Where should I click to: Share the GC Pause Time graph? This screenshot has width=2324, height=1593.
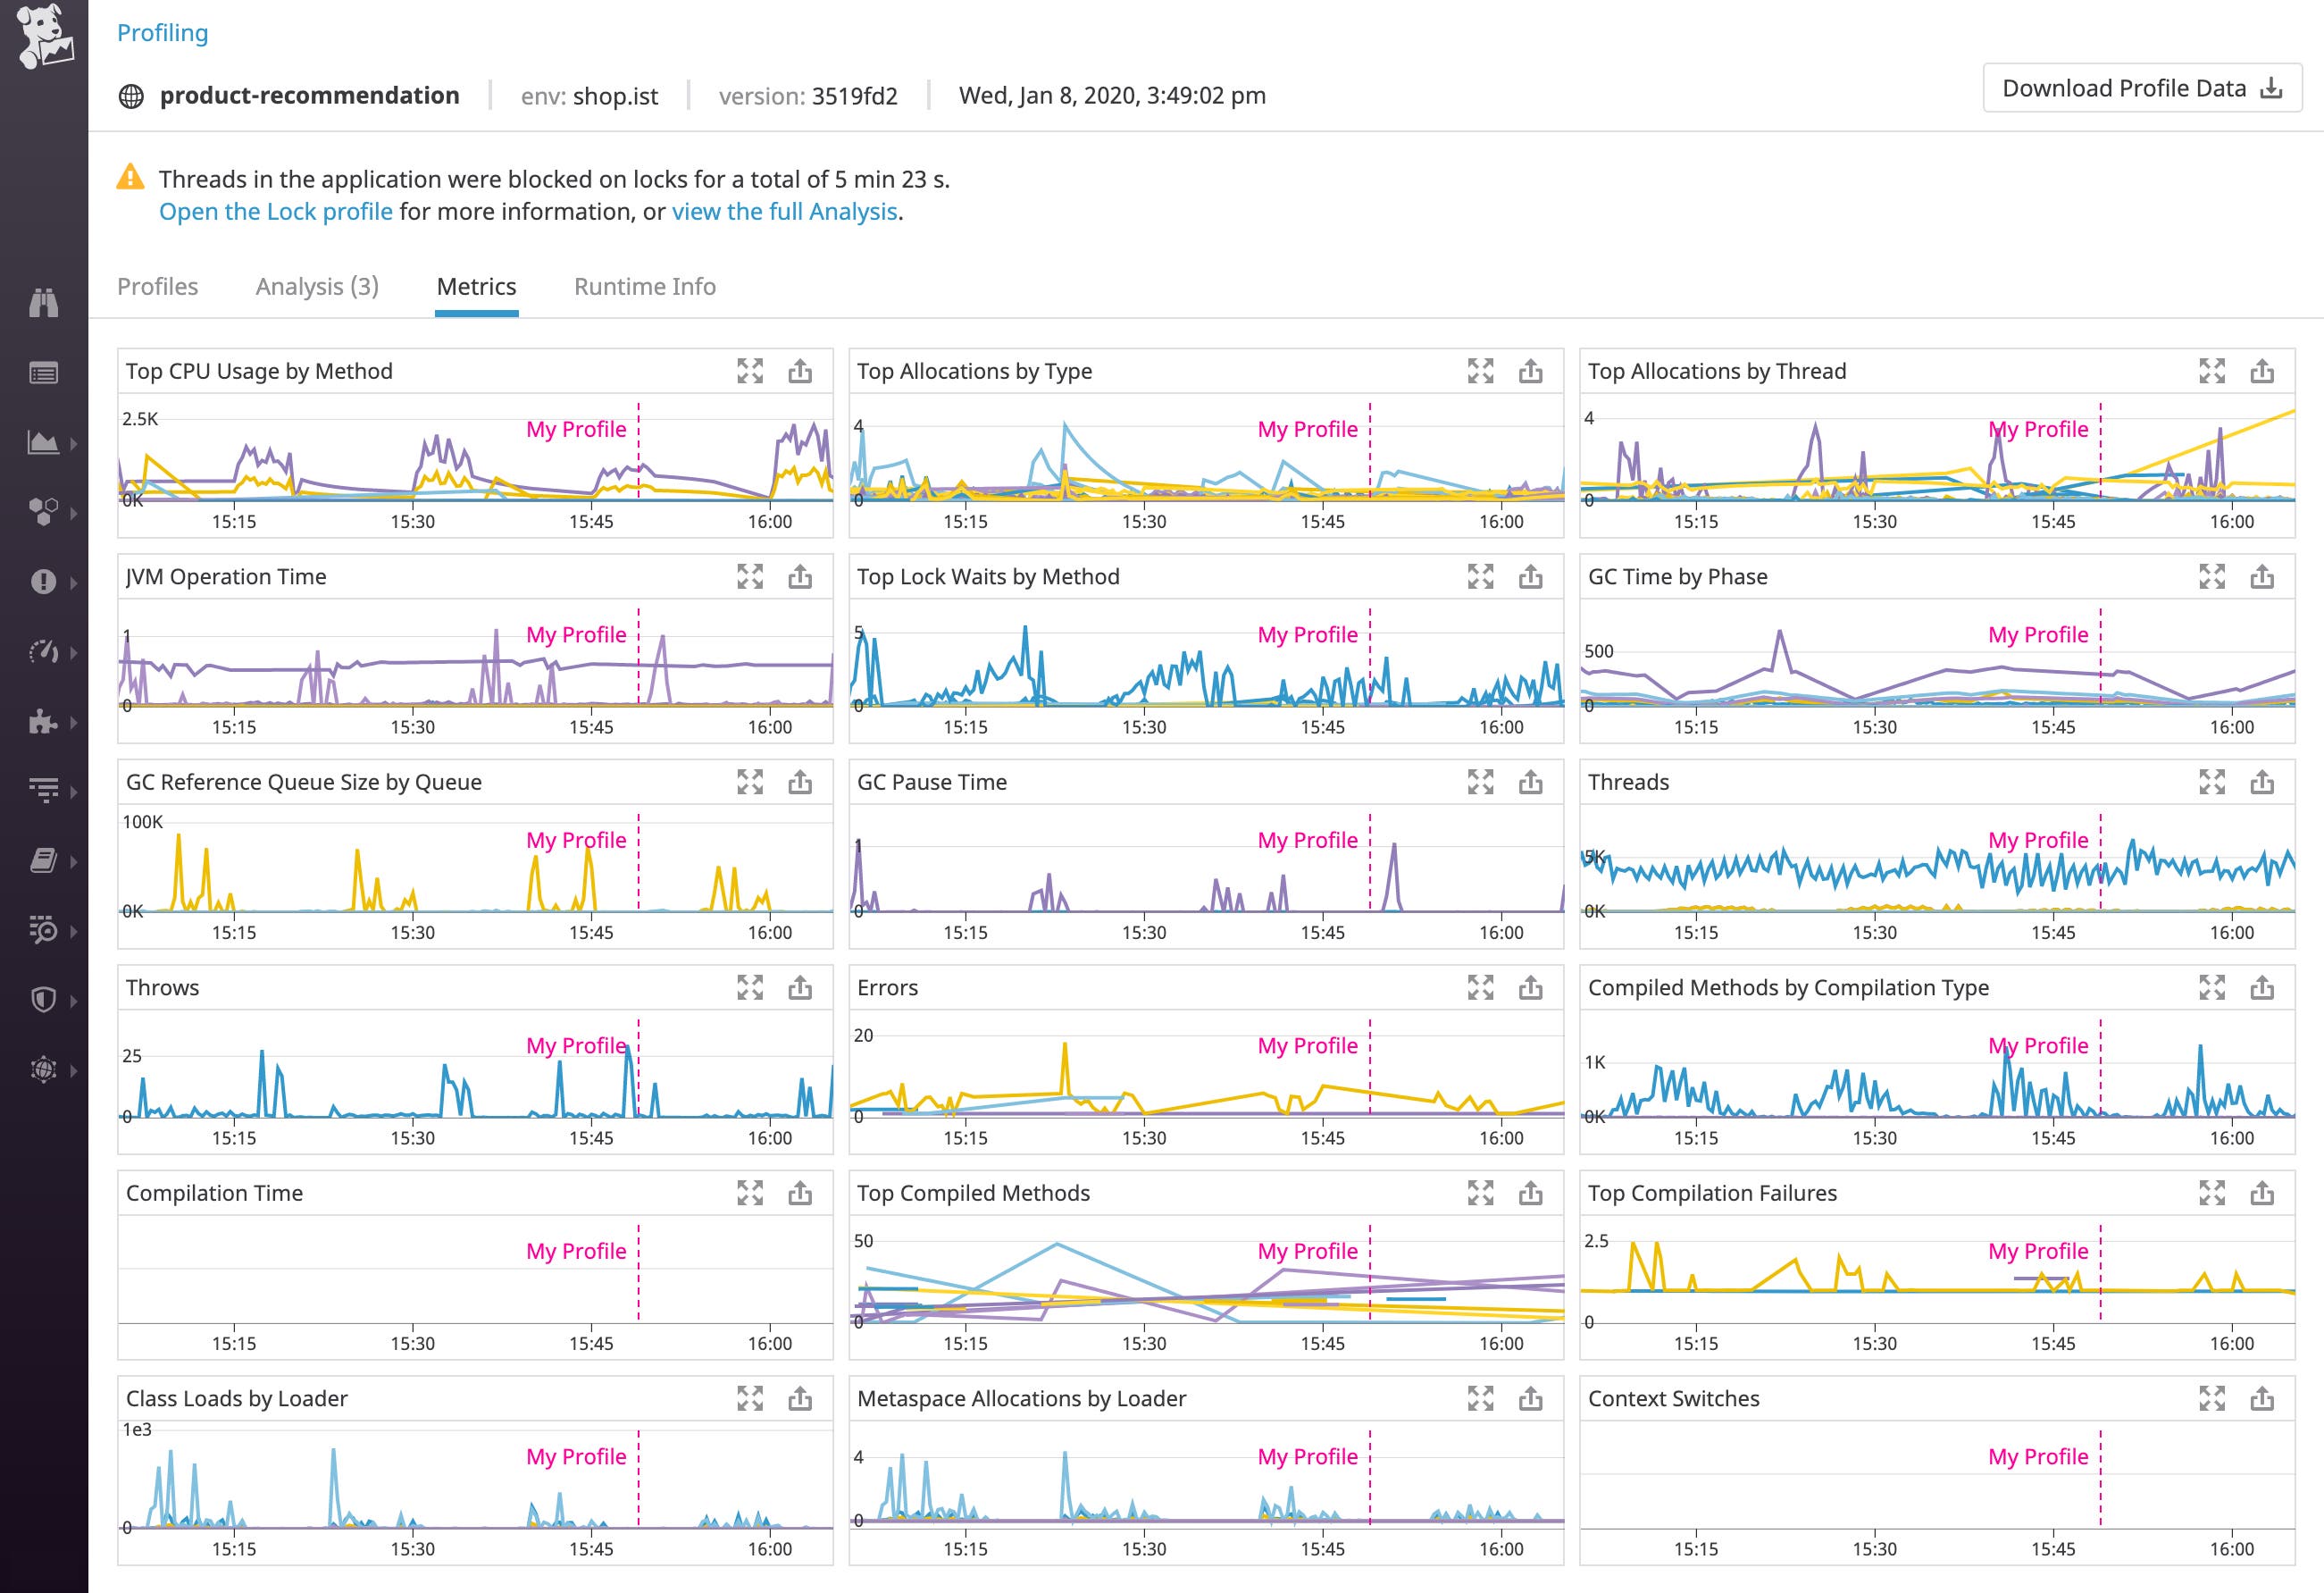pyautogui.click(x=1531, y=782)
